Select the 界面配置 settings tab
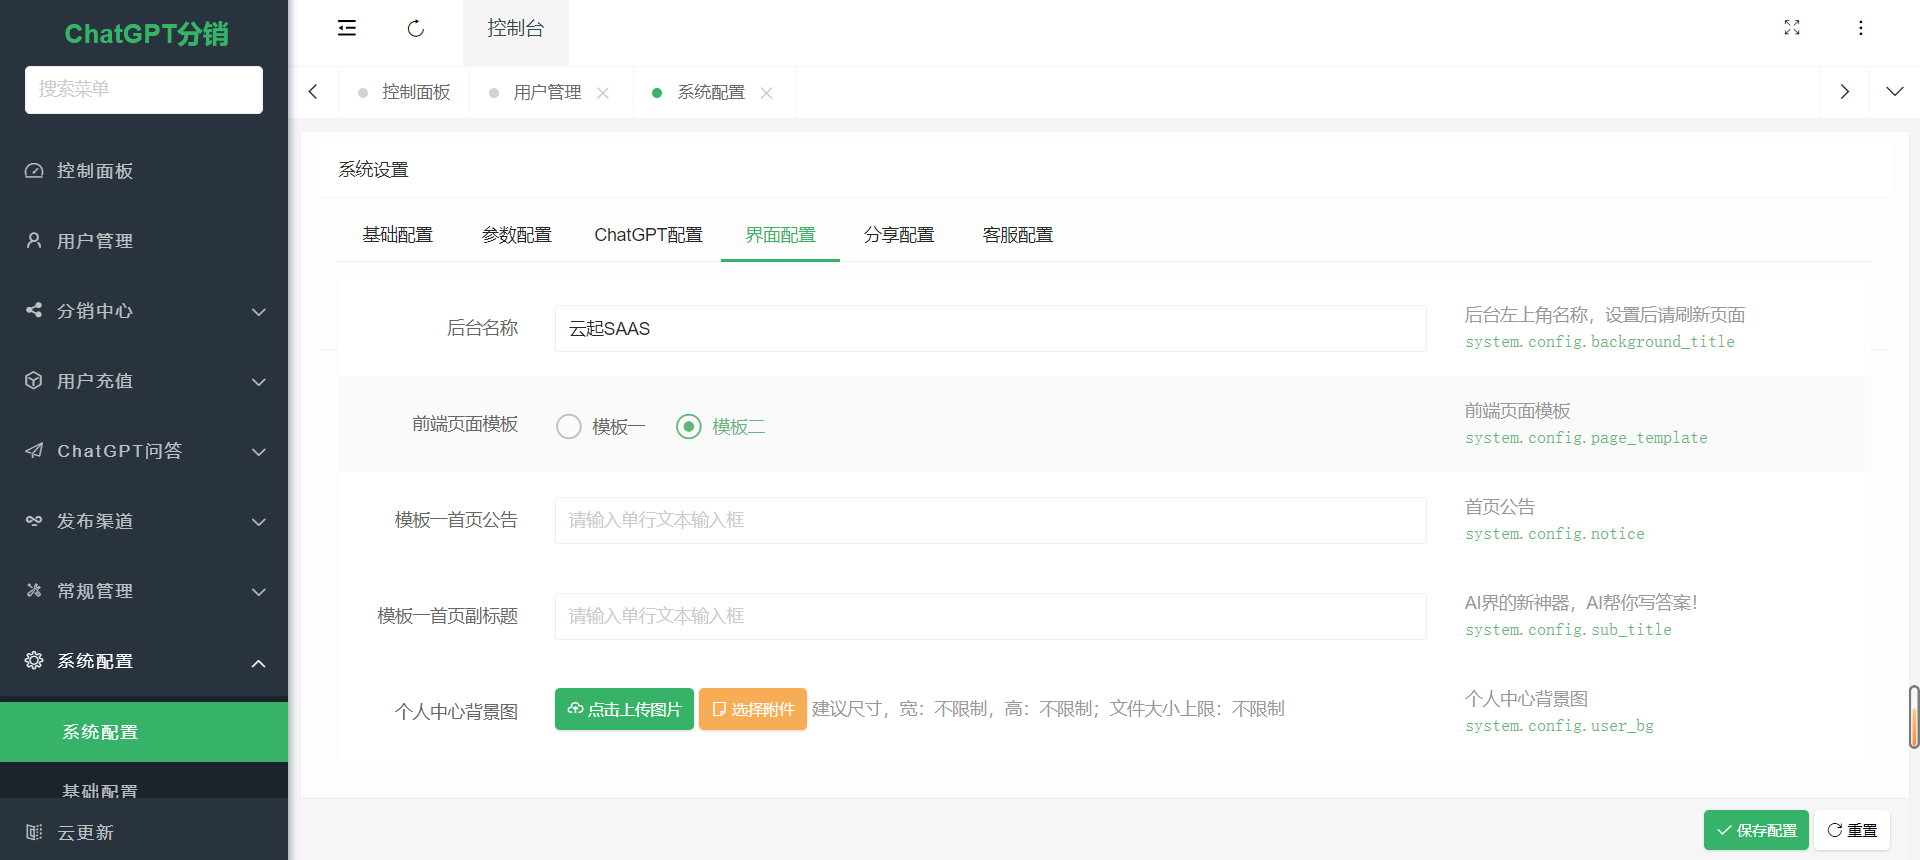 coord(781,235)
